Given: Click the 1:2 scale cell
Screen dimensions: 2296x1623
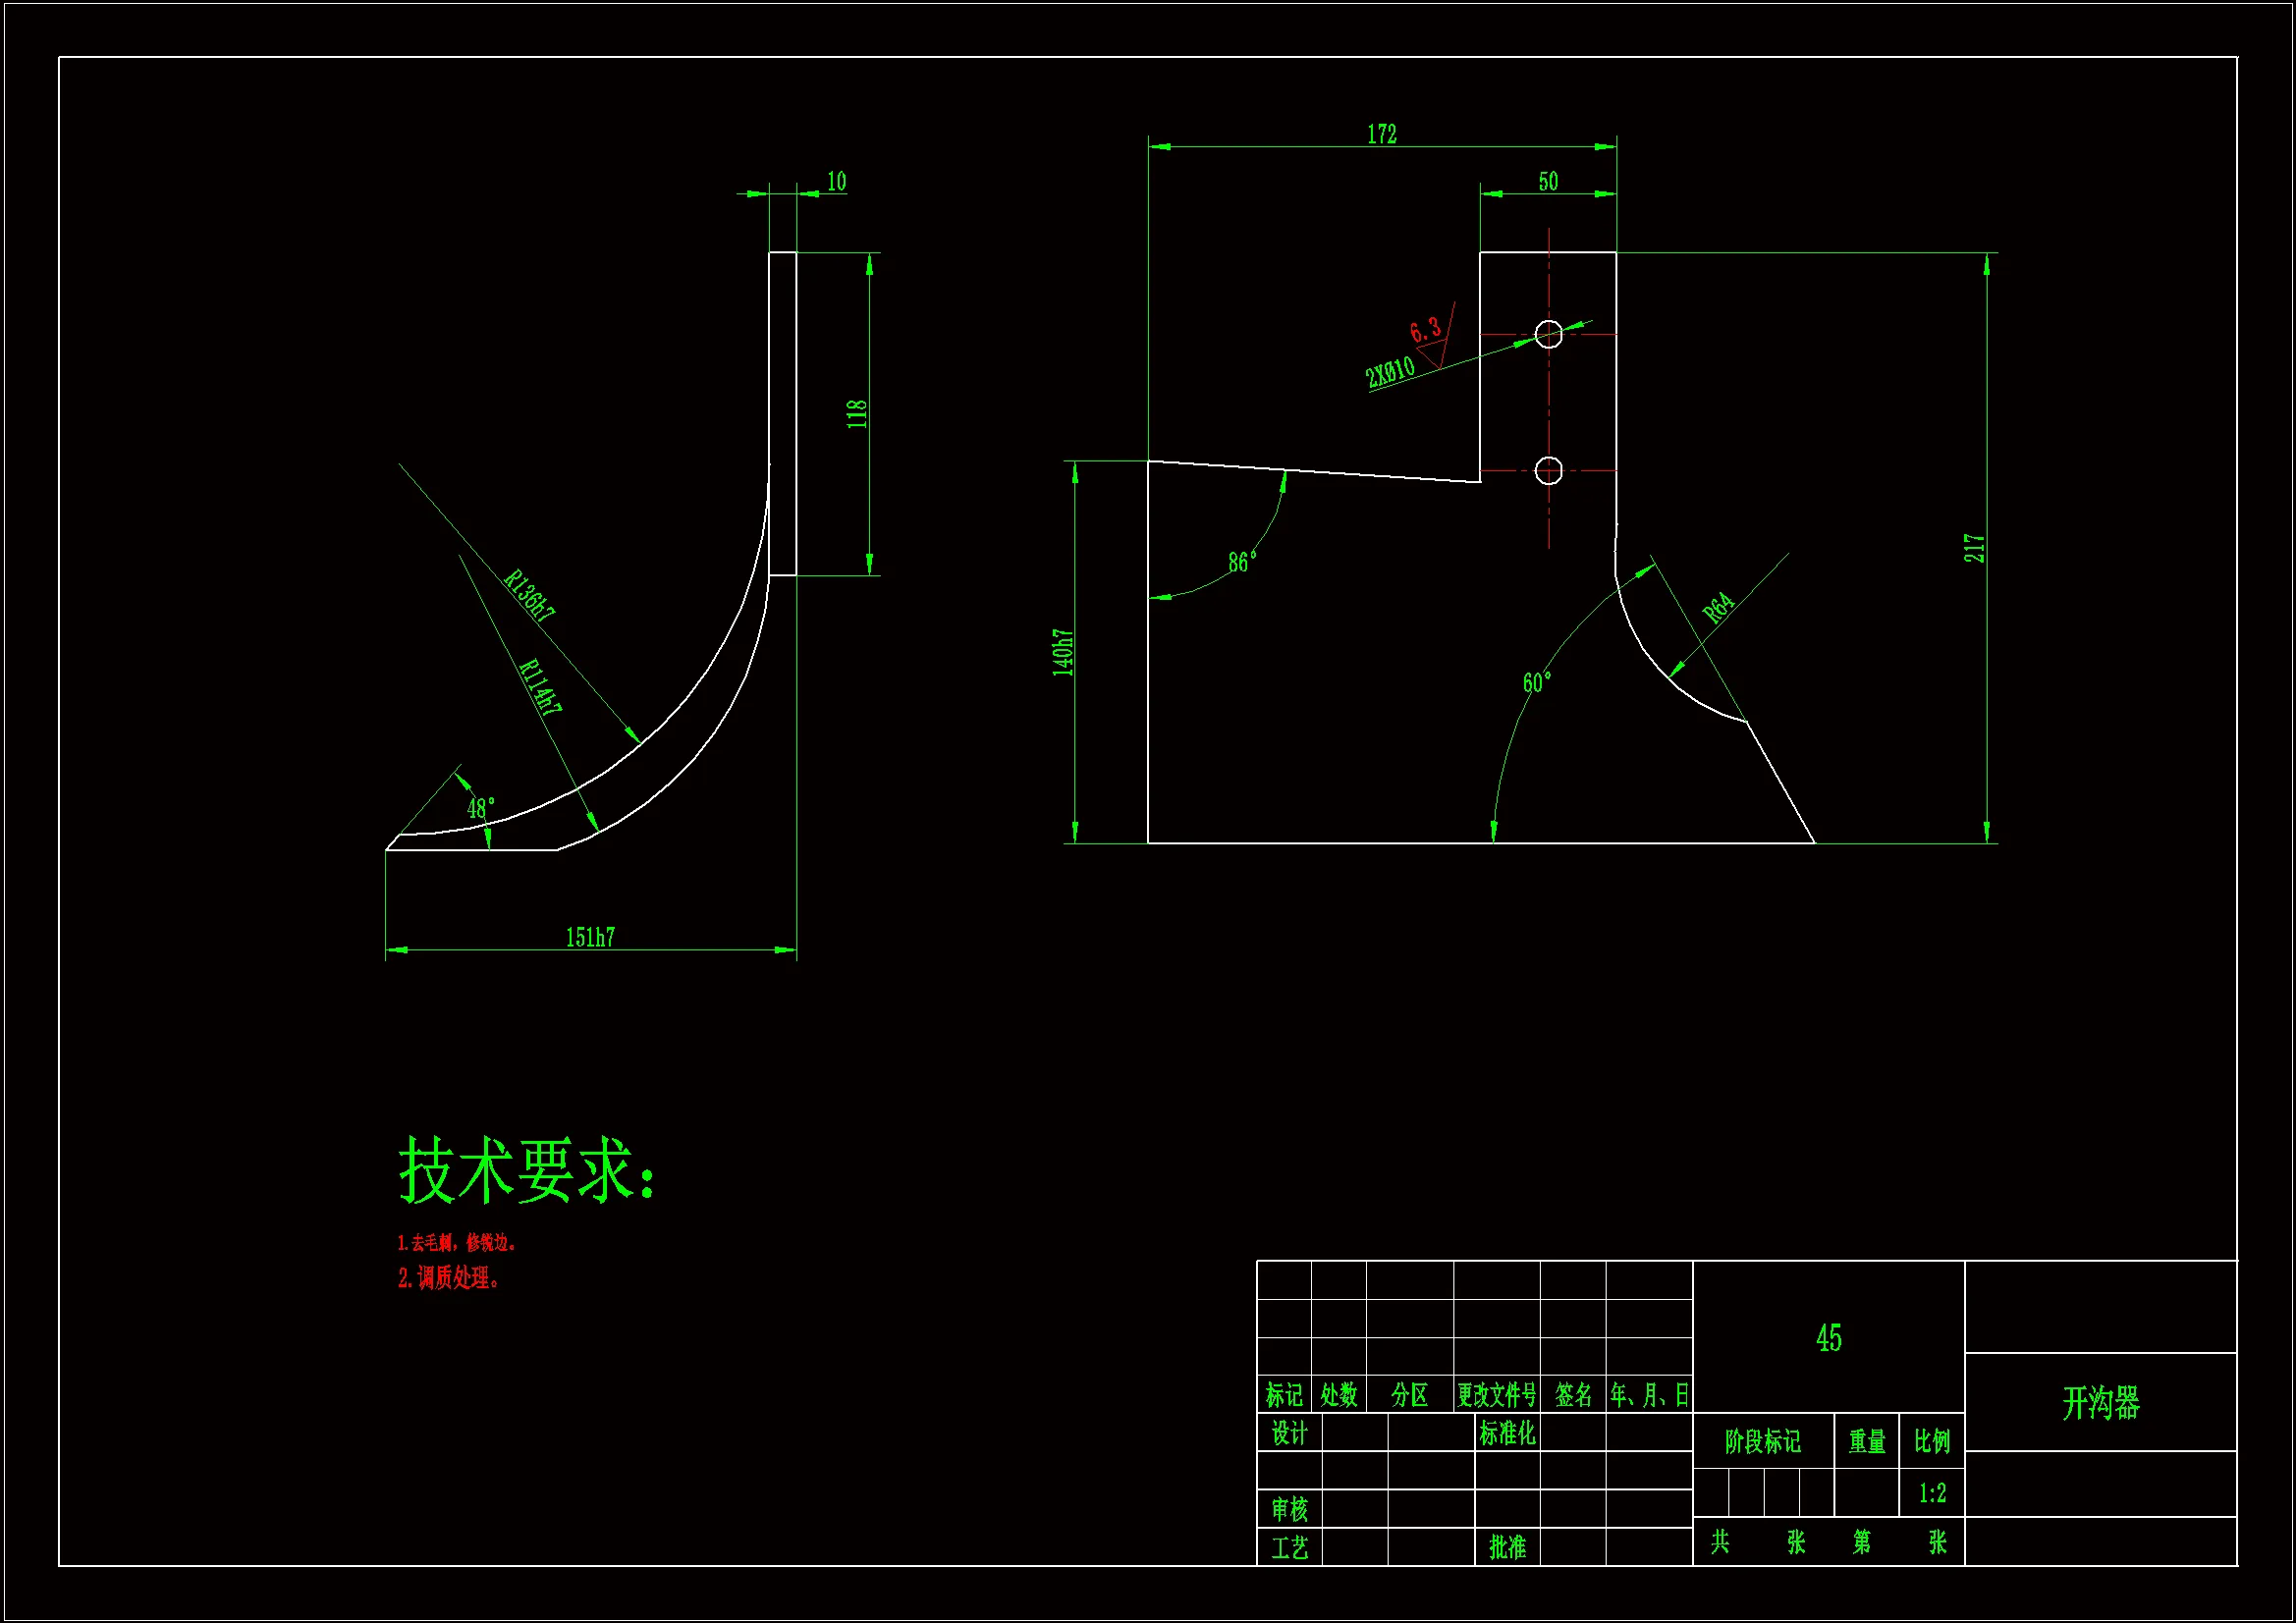Looking at the screenshot, I should [x=1931, y=1493].
